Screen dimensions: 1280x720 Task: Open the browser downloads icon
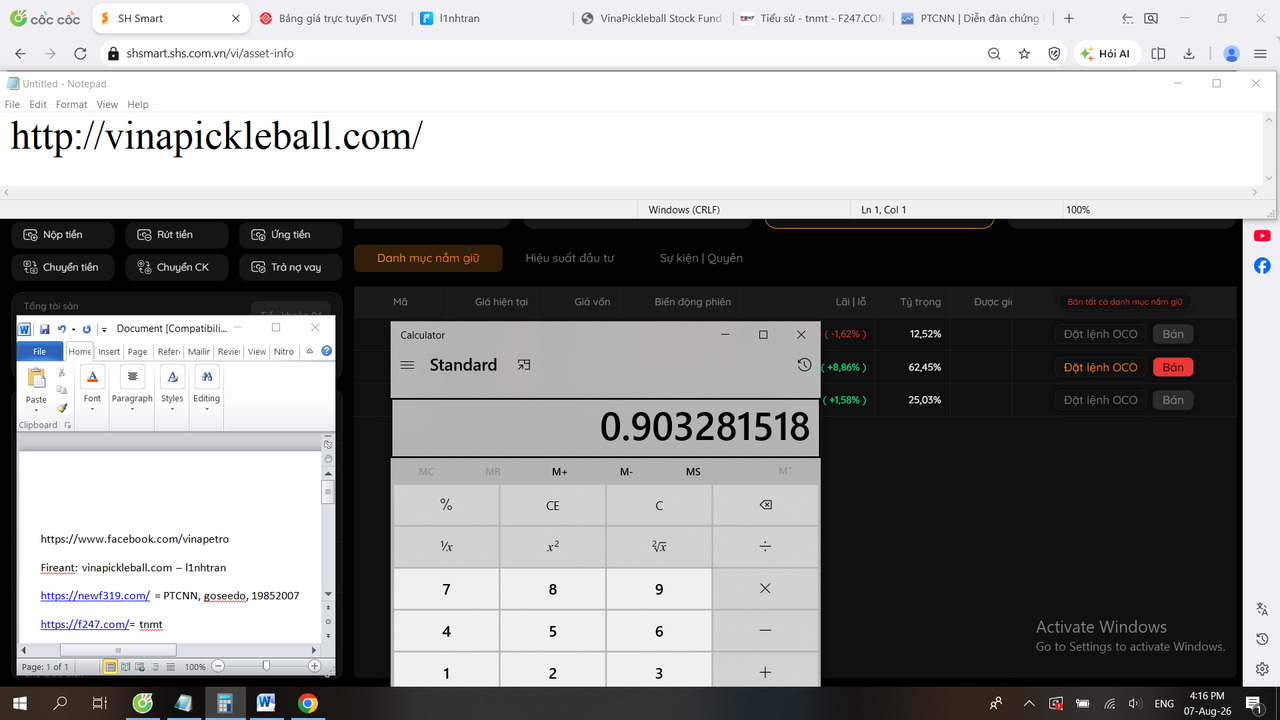point(1189,54)
